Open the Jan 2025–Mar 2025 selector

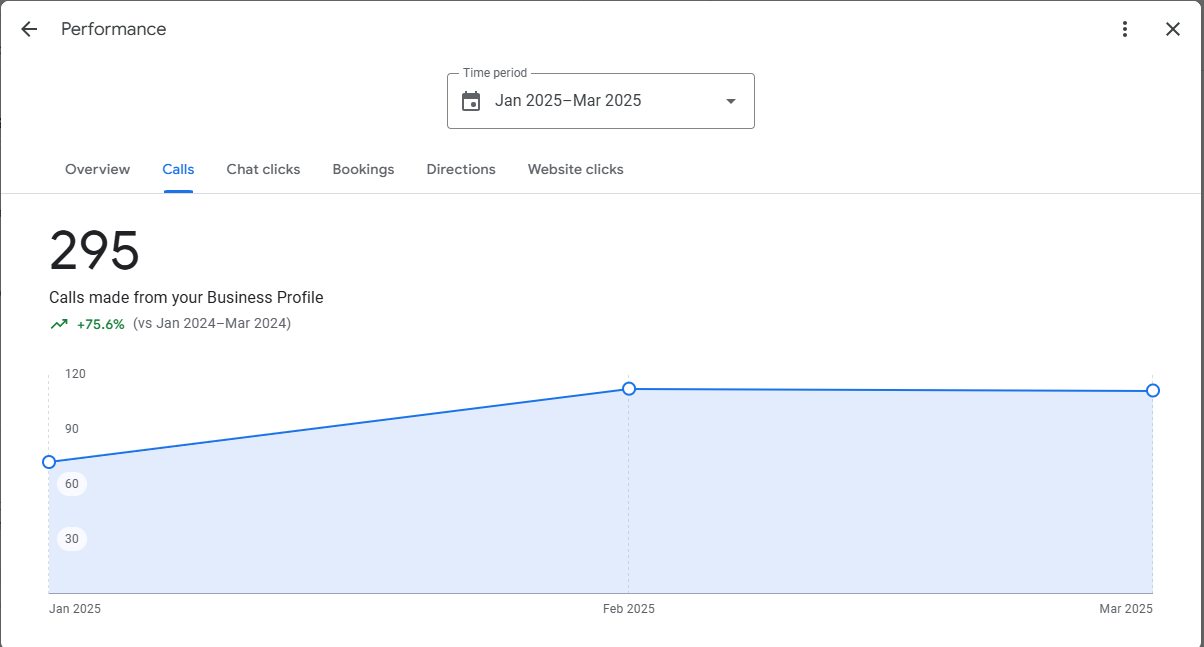pos(601,101)
